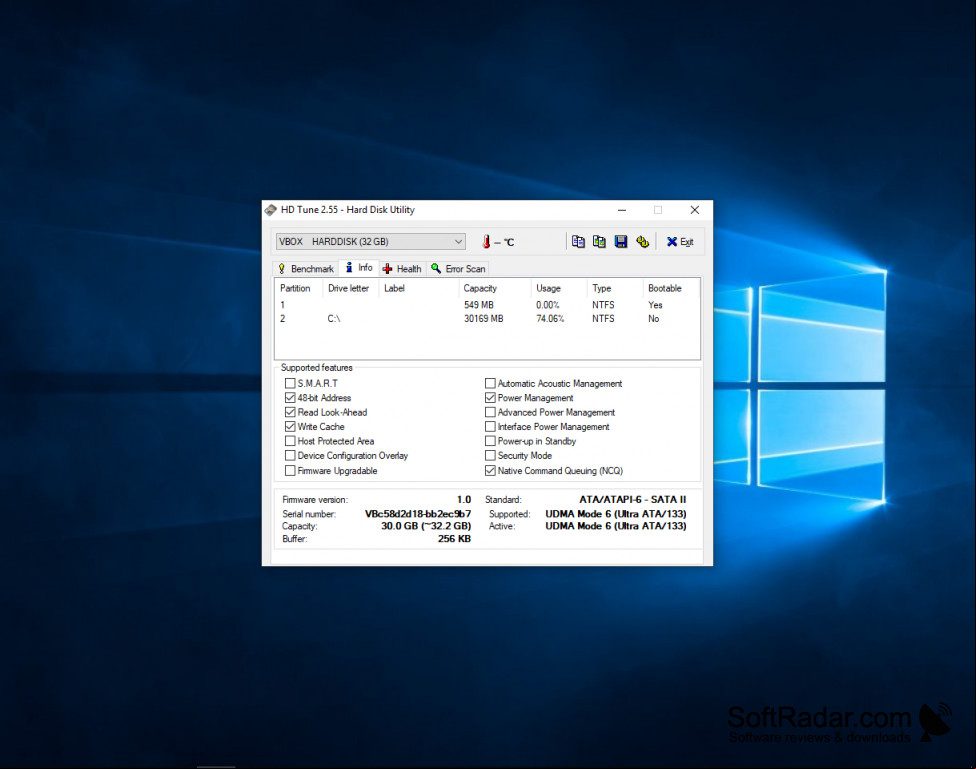Open the Health tab
The width and height of the screenshot is (976, 769).
402,269
